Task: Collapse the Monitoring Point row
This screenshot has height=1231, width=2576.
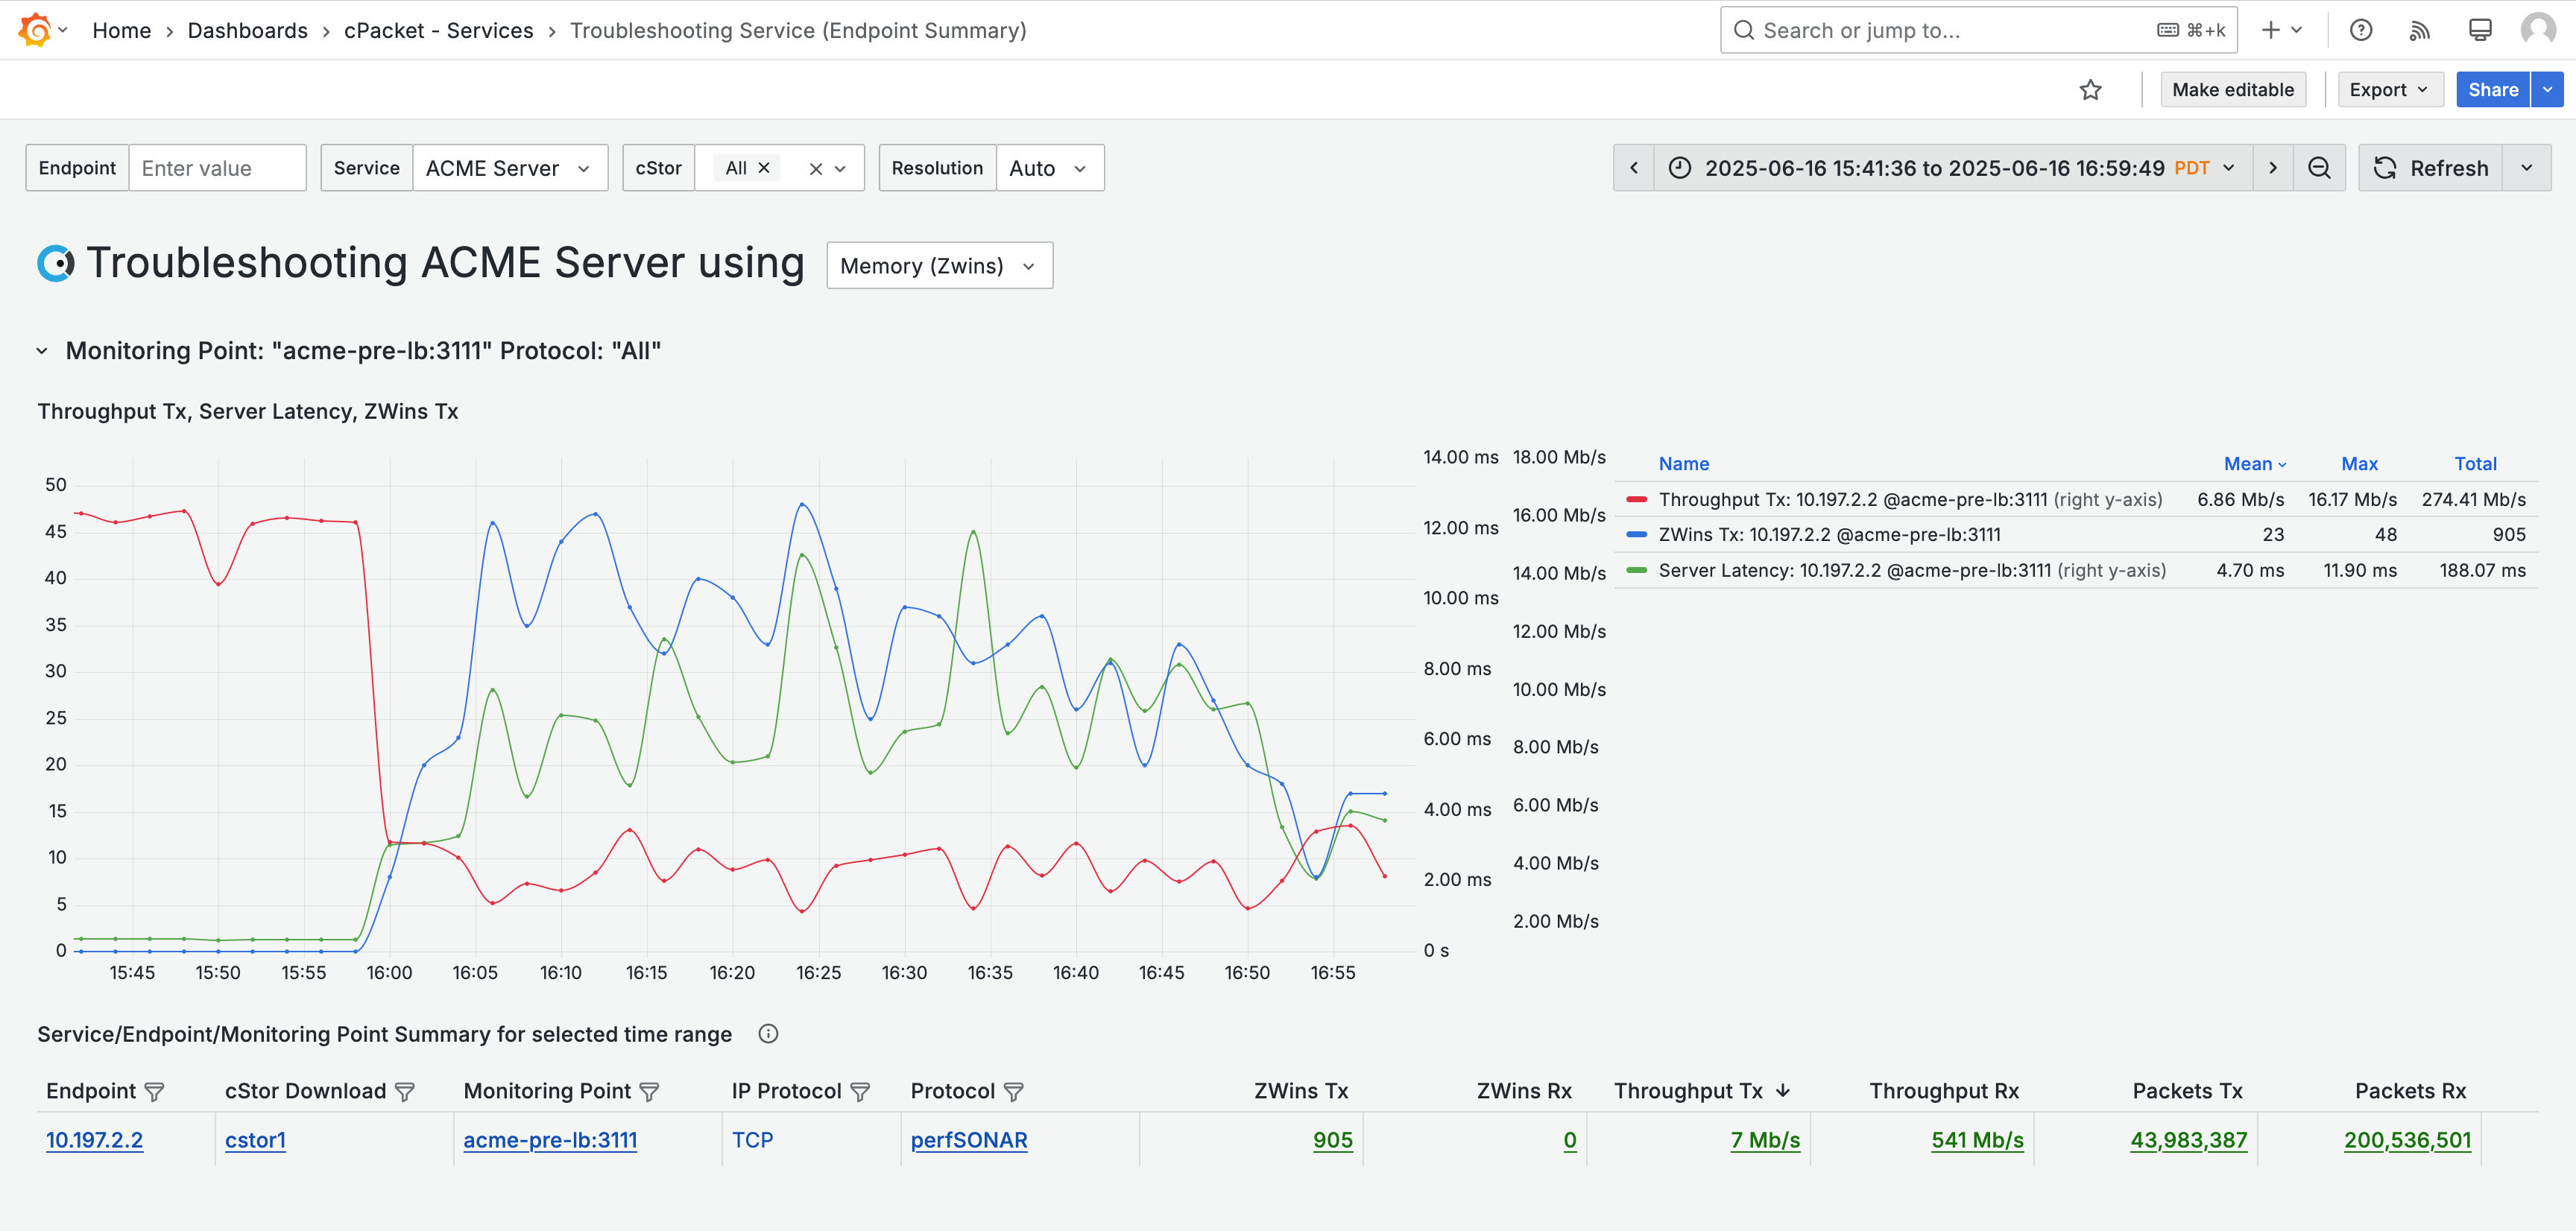Action: 42,351
